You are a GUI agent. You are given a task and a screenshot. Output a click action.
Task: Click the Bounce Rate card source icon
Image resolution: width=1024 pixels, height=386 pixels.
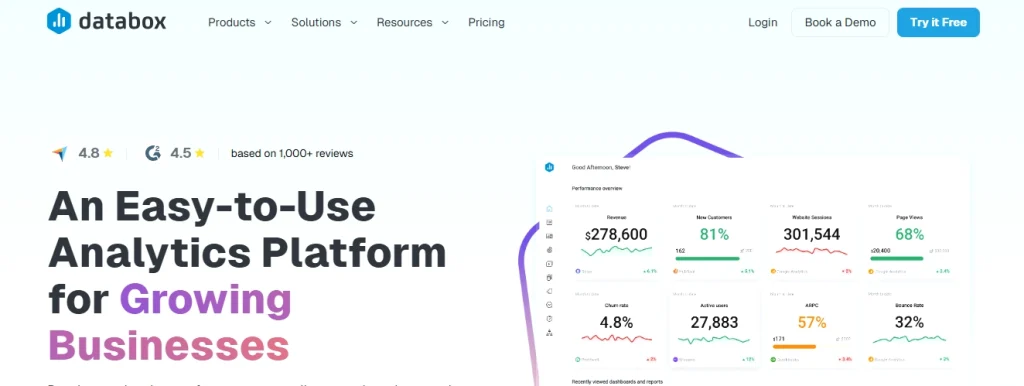(871, 359)
